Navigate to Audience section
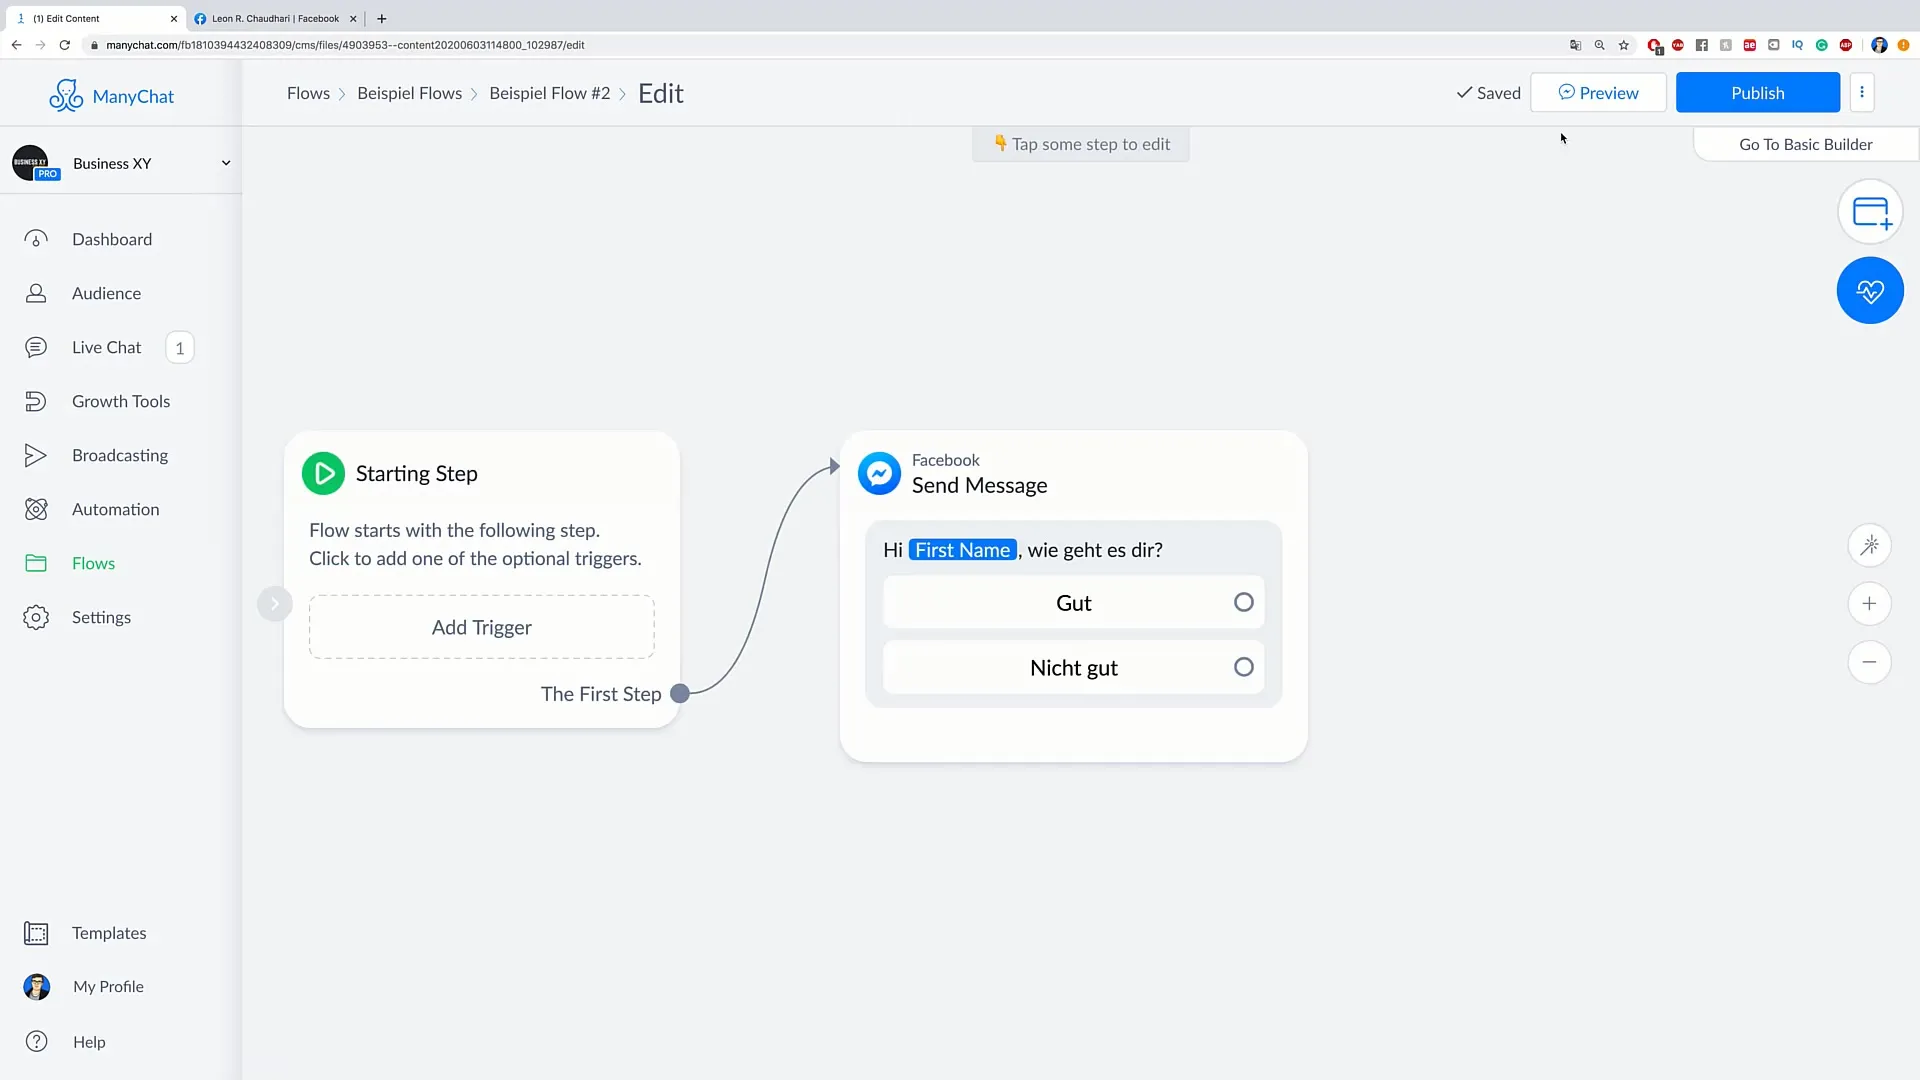Viewport: 1920px width, 1080px height. pos(107,293)
